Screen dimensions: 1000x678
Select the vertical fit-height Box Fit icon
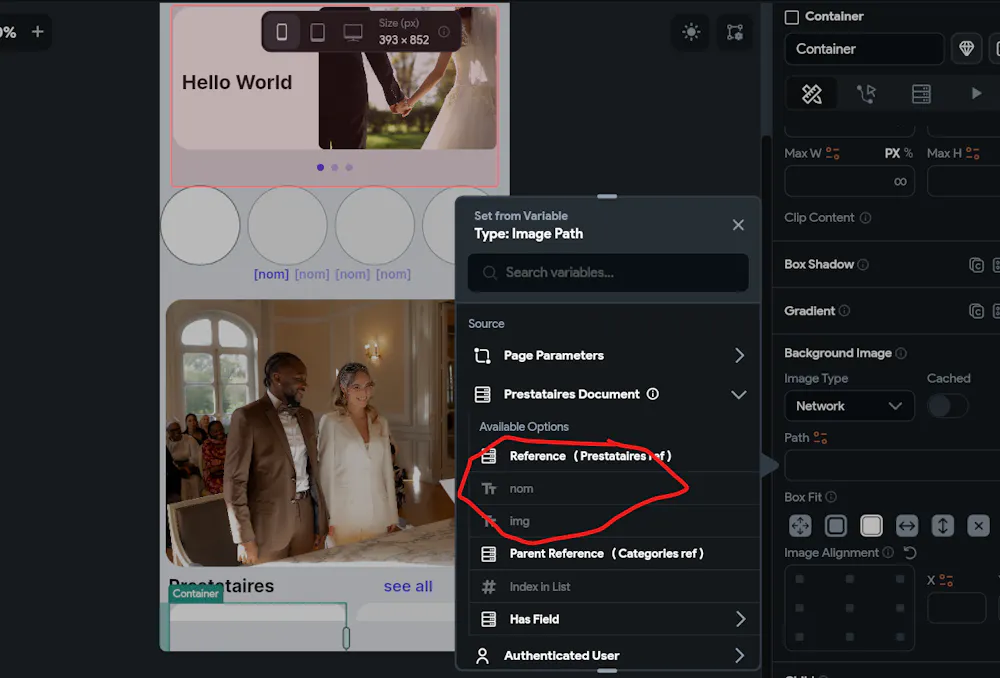[942, 526]
